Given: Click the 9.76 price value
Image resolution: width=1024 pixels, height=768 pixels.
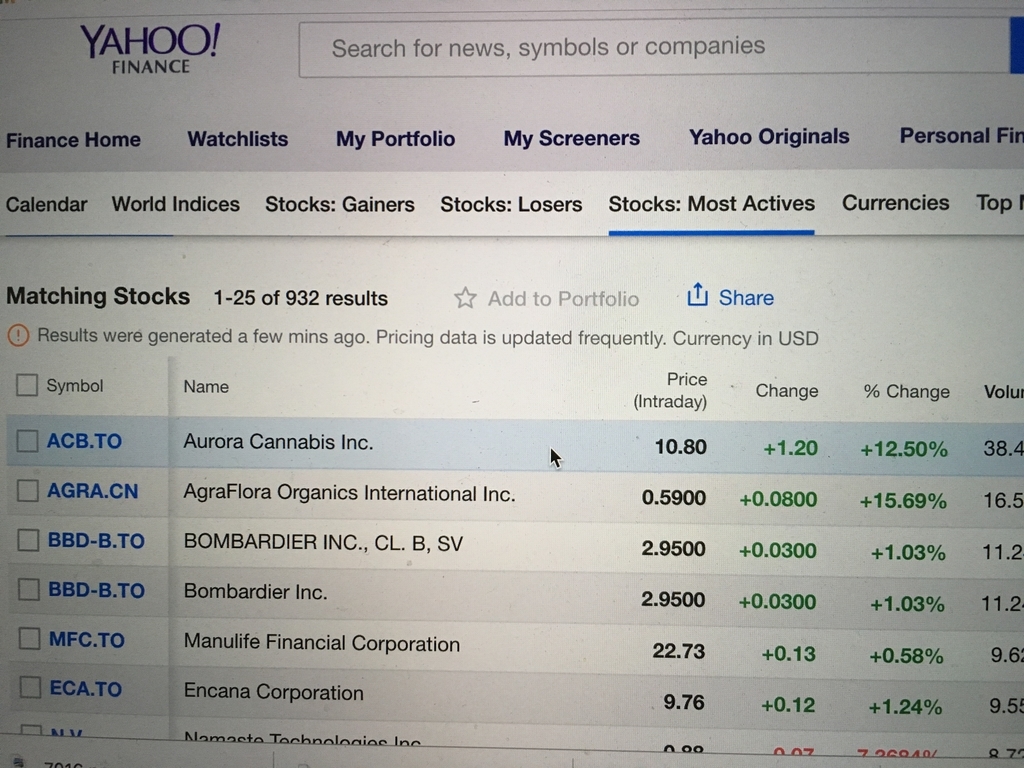Looking at the screenshot, I should pyautogui.click(x=684, y=702).
